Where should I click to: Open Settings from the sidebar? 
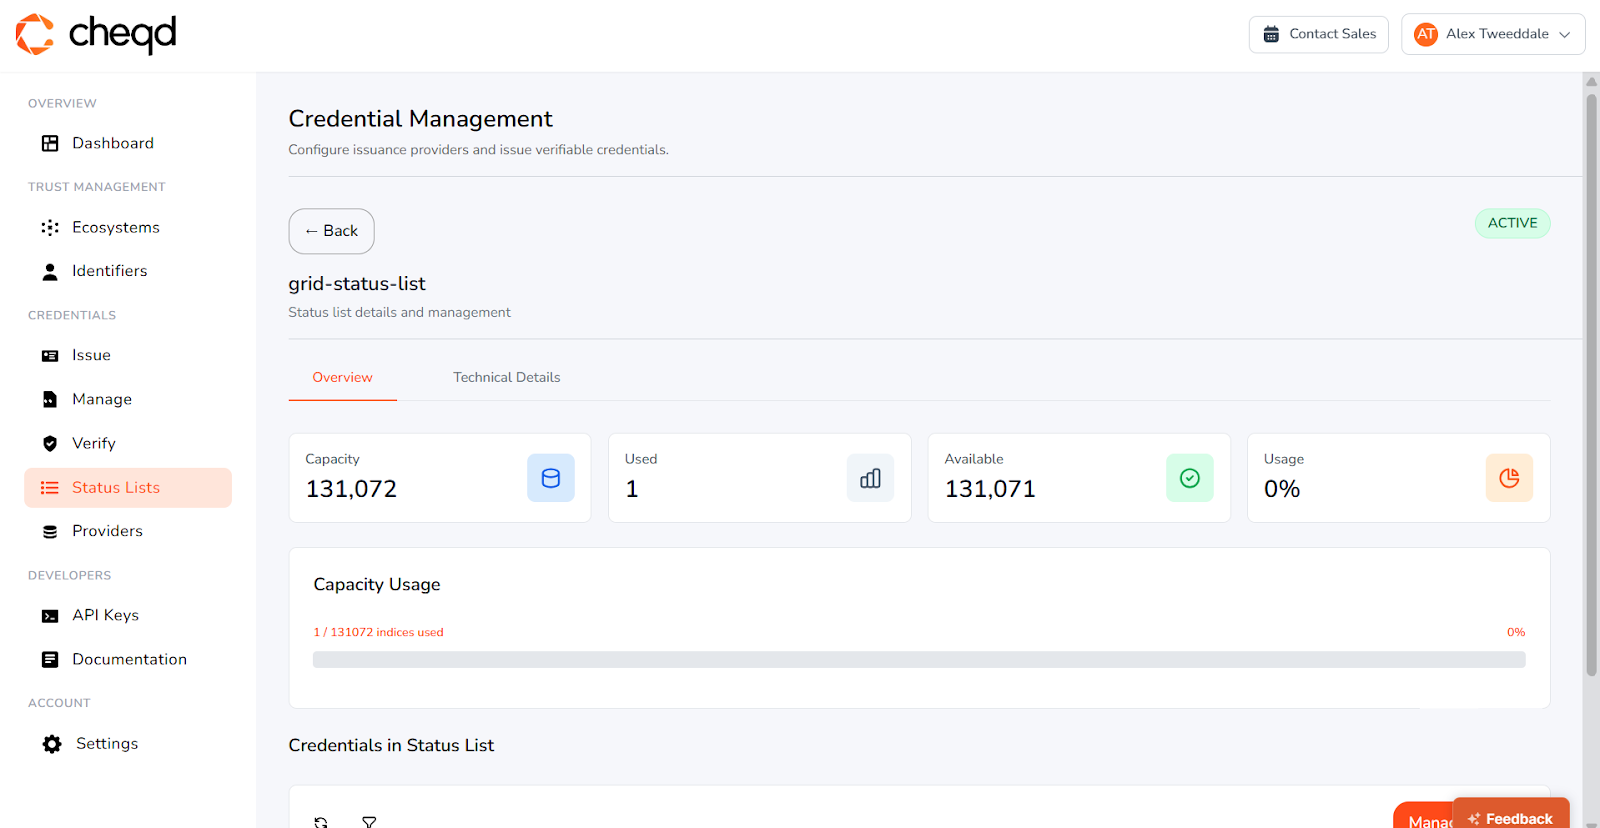[106, 743]
